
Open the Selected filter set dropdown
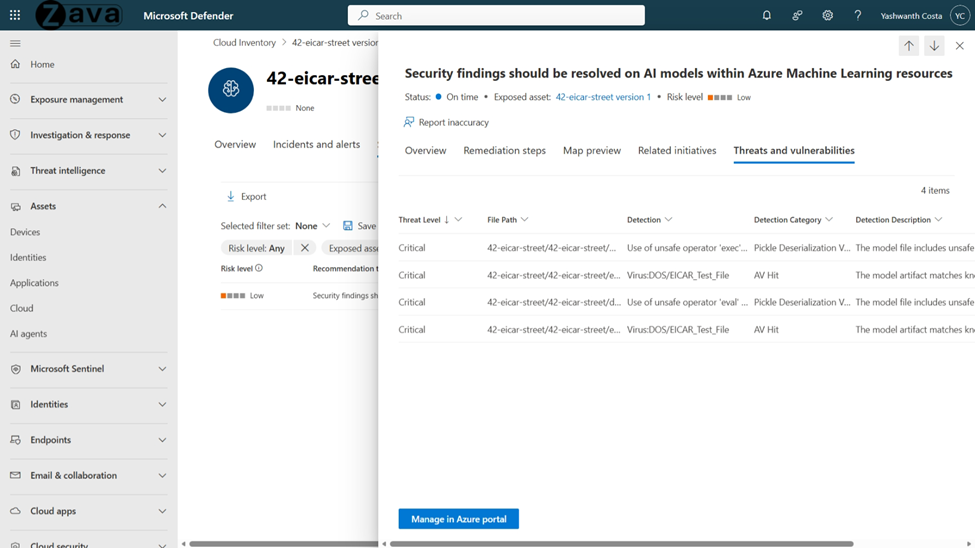tap(313, 226)
